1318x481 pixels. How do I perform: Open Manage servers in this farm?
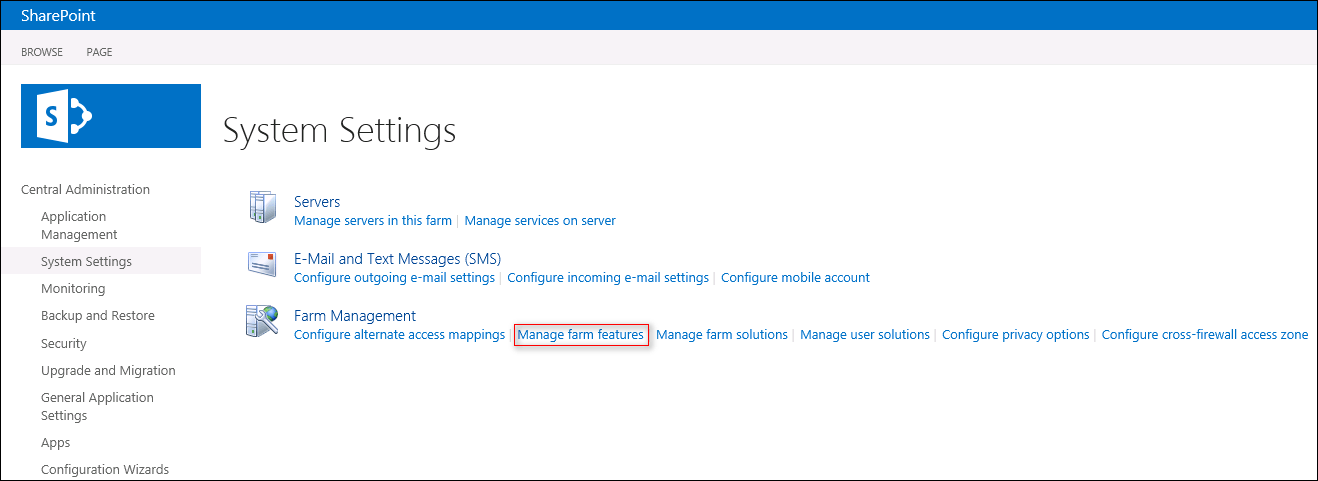(373, 220)
